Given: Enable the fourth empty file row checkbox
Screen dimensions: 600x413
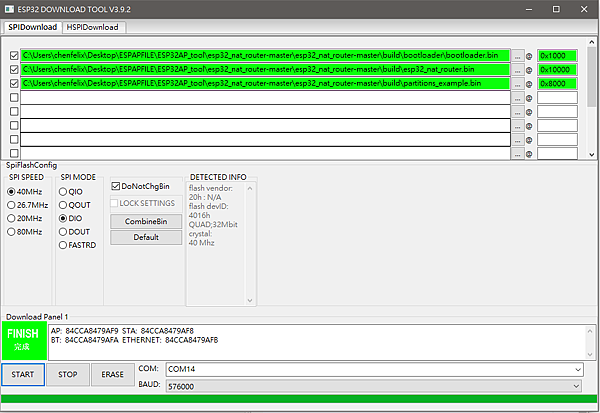Looking at the screenshot, I should pyautogui.click(x=14, y=98).
